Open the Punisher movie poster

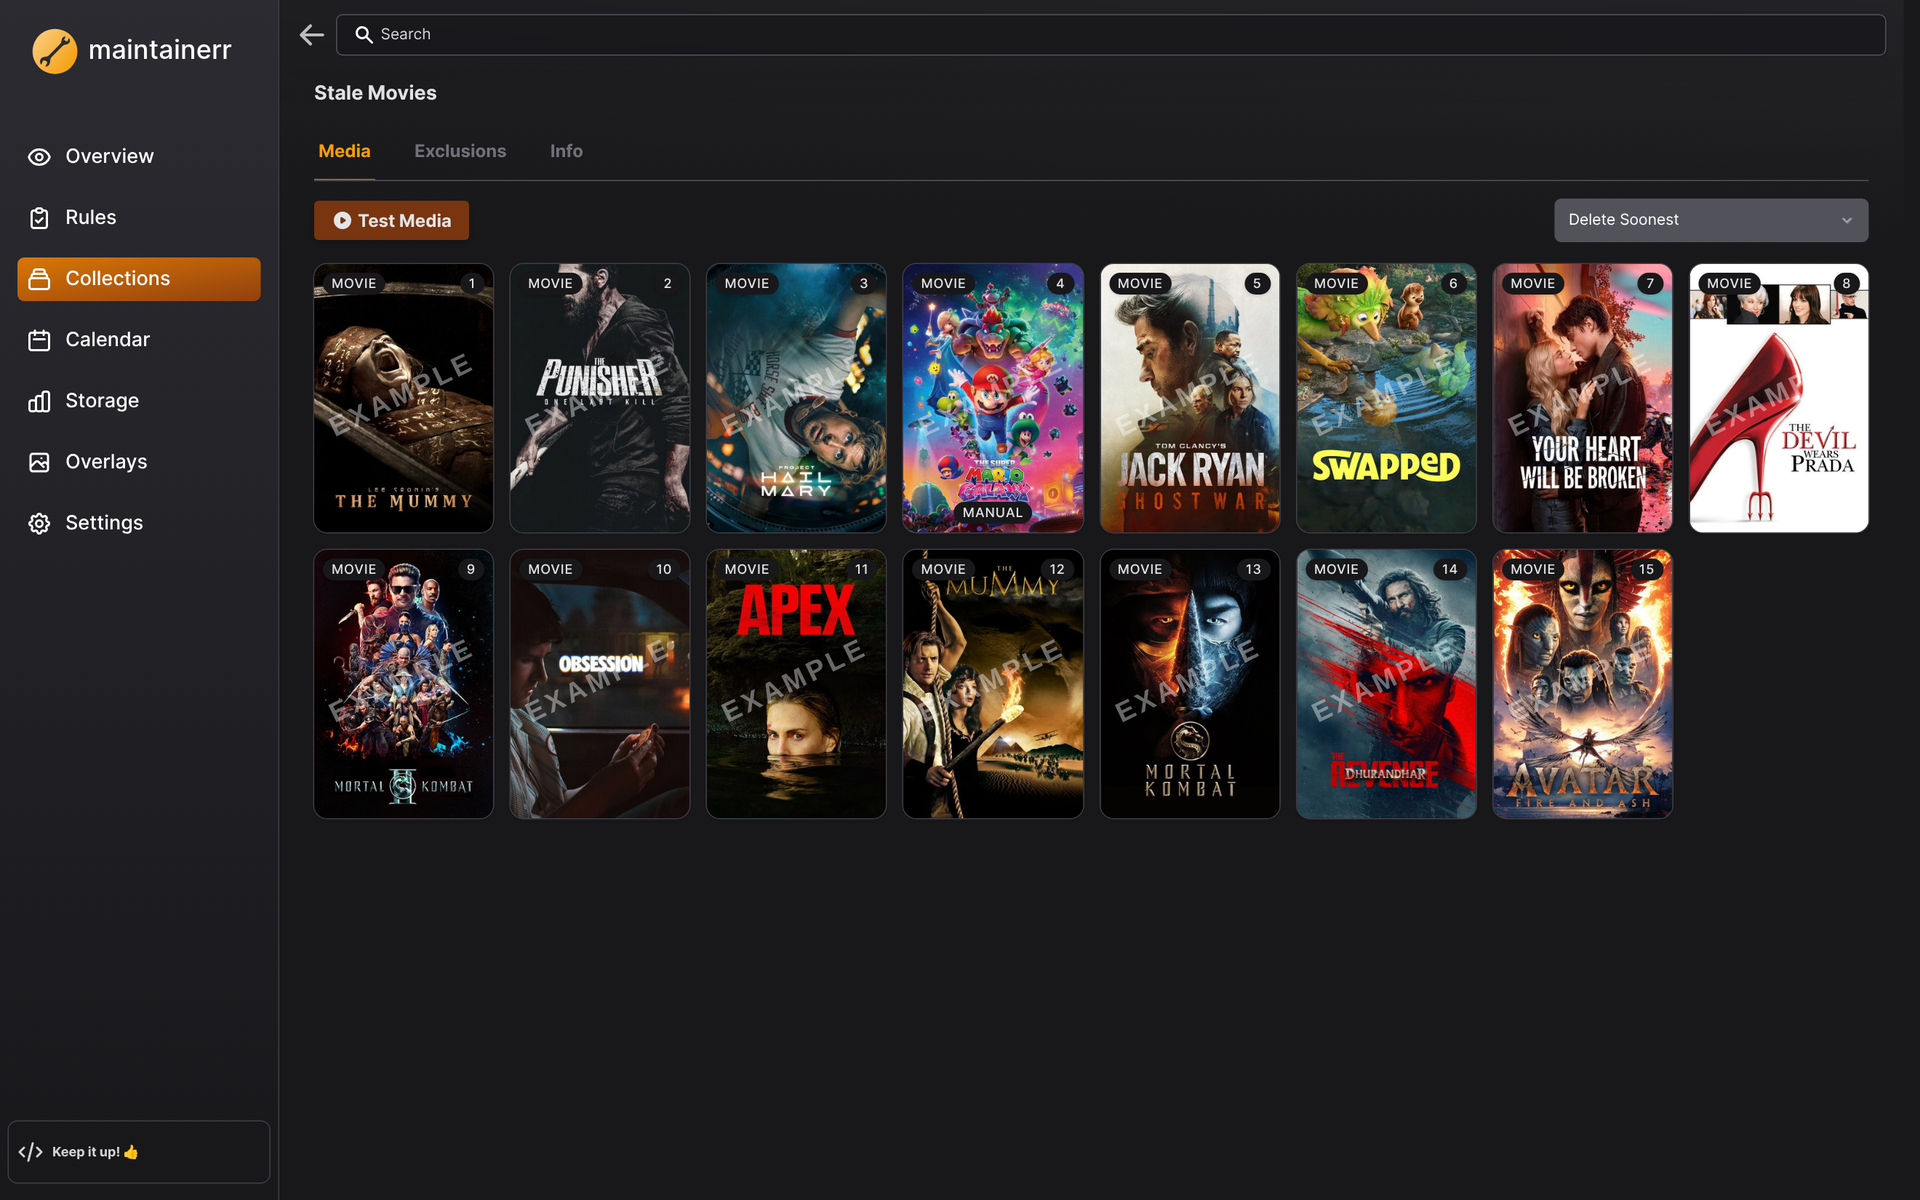point(600,398)
